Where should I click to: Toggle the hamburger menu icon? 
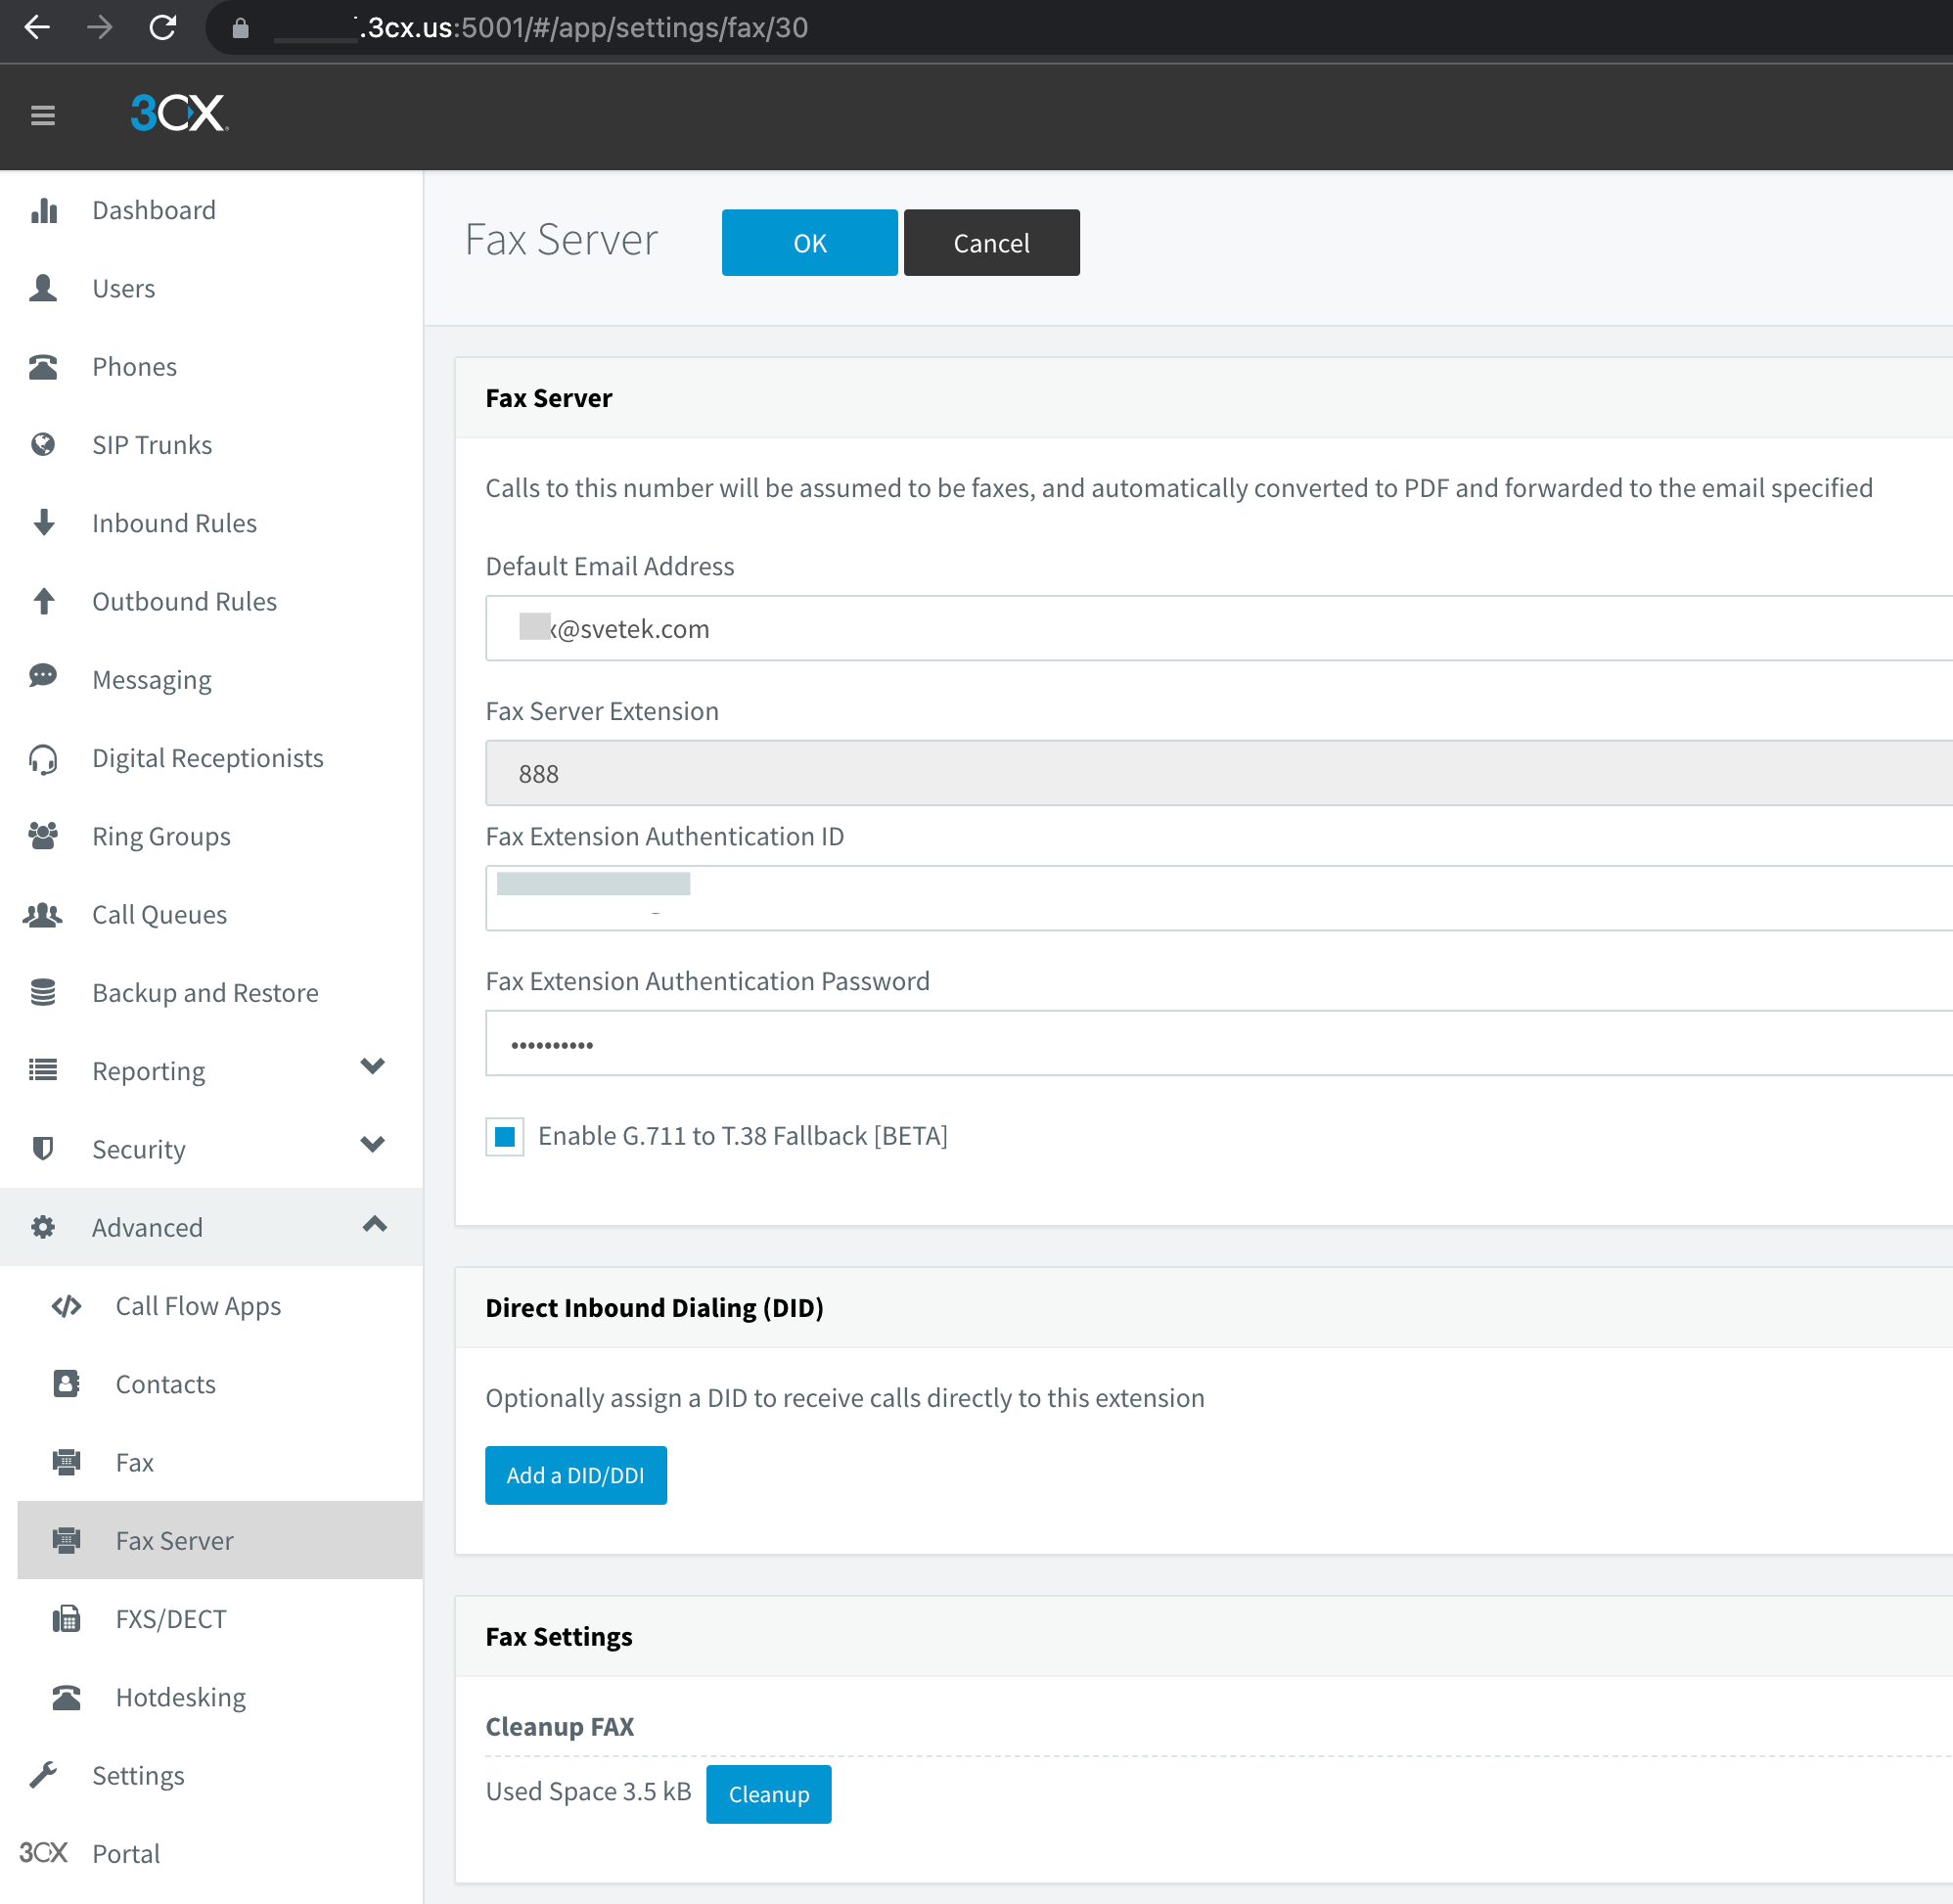pos(43,115)
